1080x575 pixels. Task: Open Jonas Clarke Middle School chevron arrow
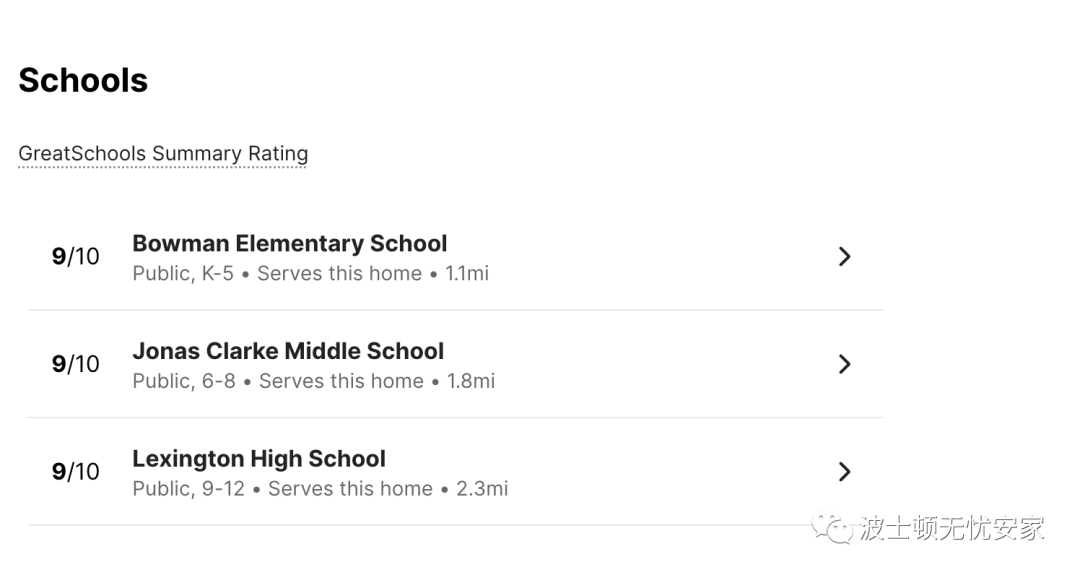click(x=844, y=364)
